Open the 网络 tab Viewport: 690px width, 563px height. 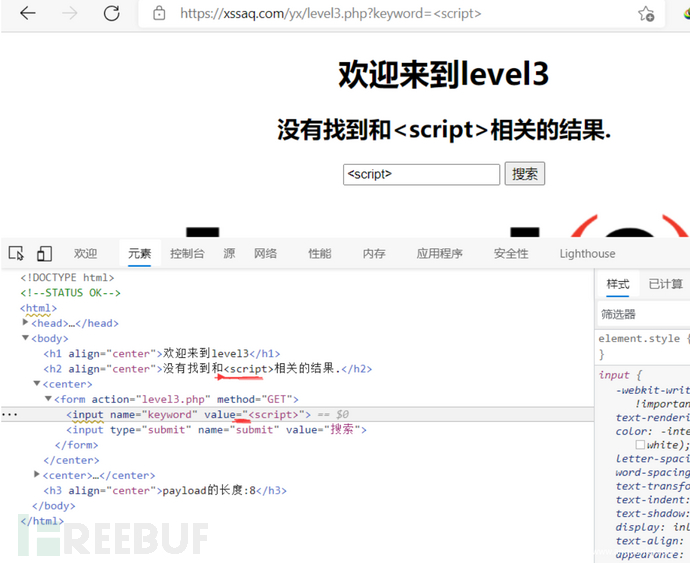coord(265,254)
